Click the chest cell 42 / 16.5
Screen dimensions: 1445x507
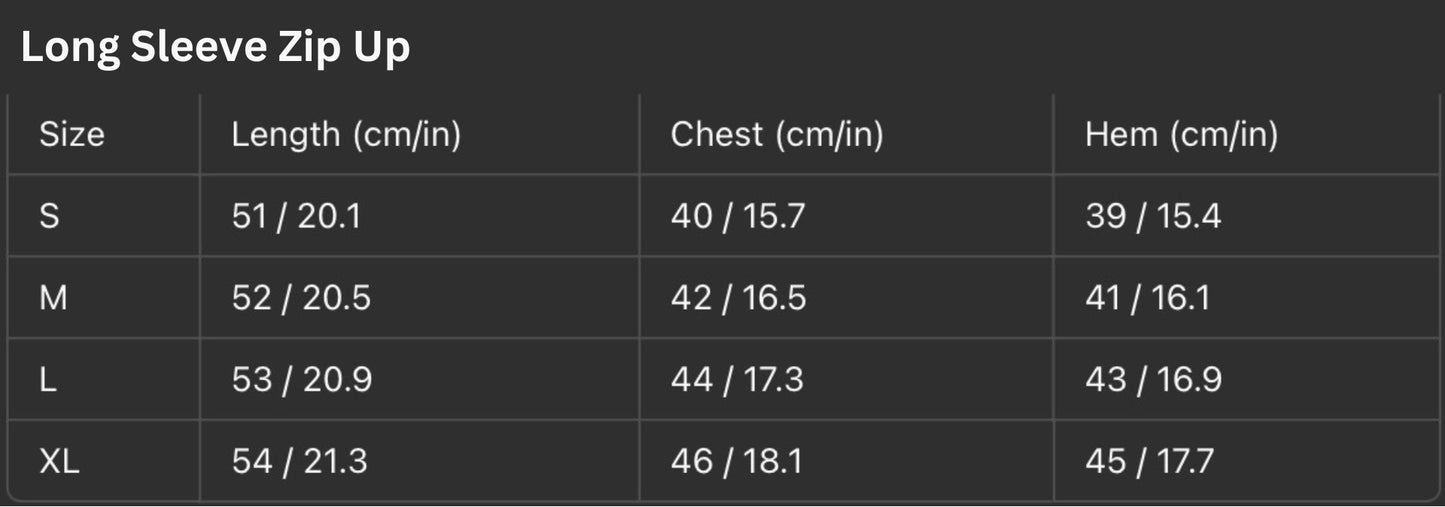[x=738, y=298]
